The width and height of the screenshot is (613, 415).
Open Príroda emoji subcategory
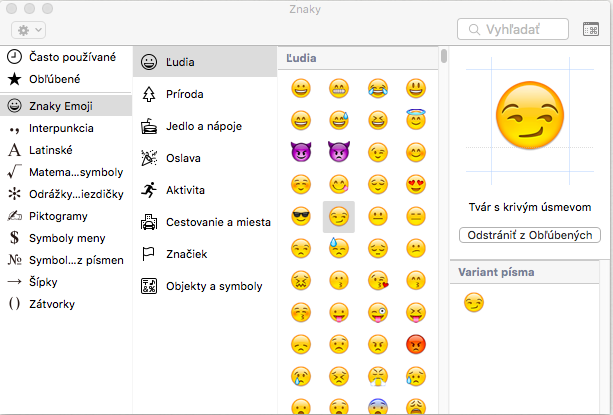(205, 94)
